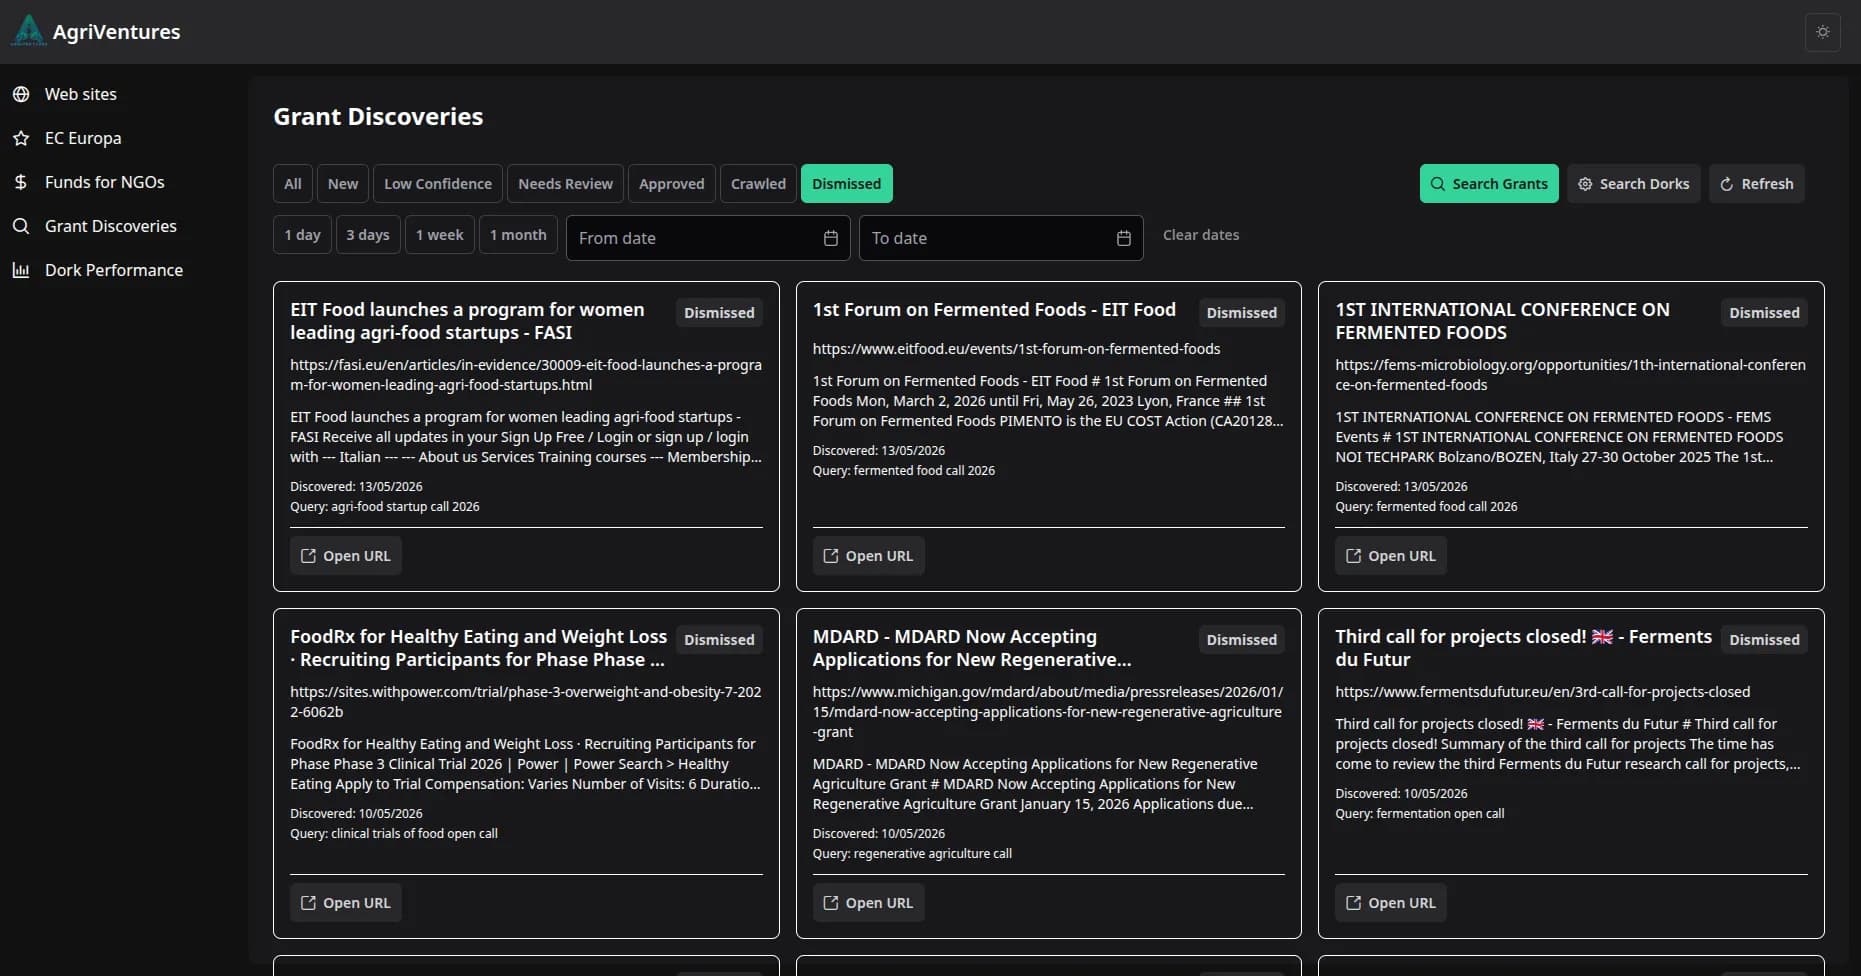Filter discoveries to 1 week

(x=440, y=235)
